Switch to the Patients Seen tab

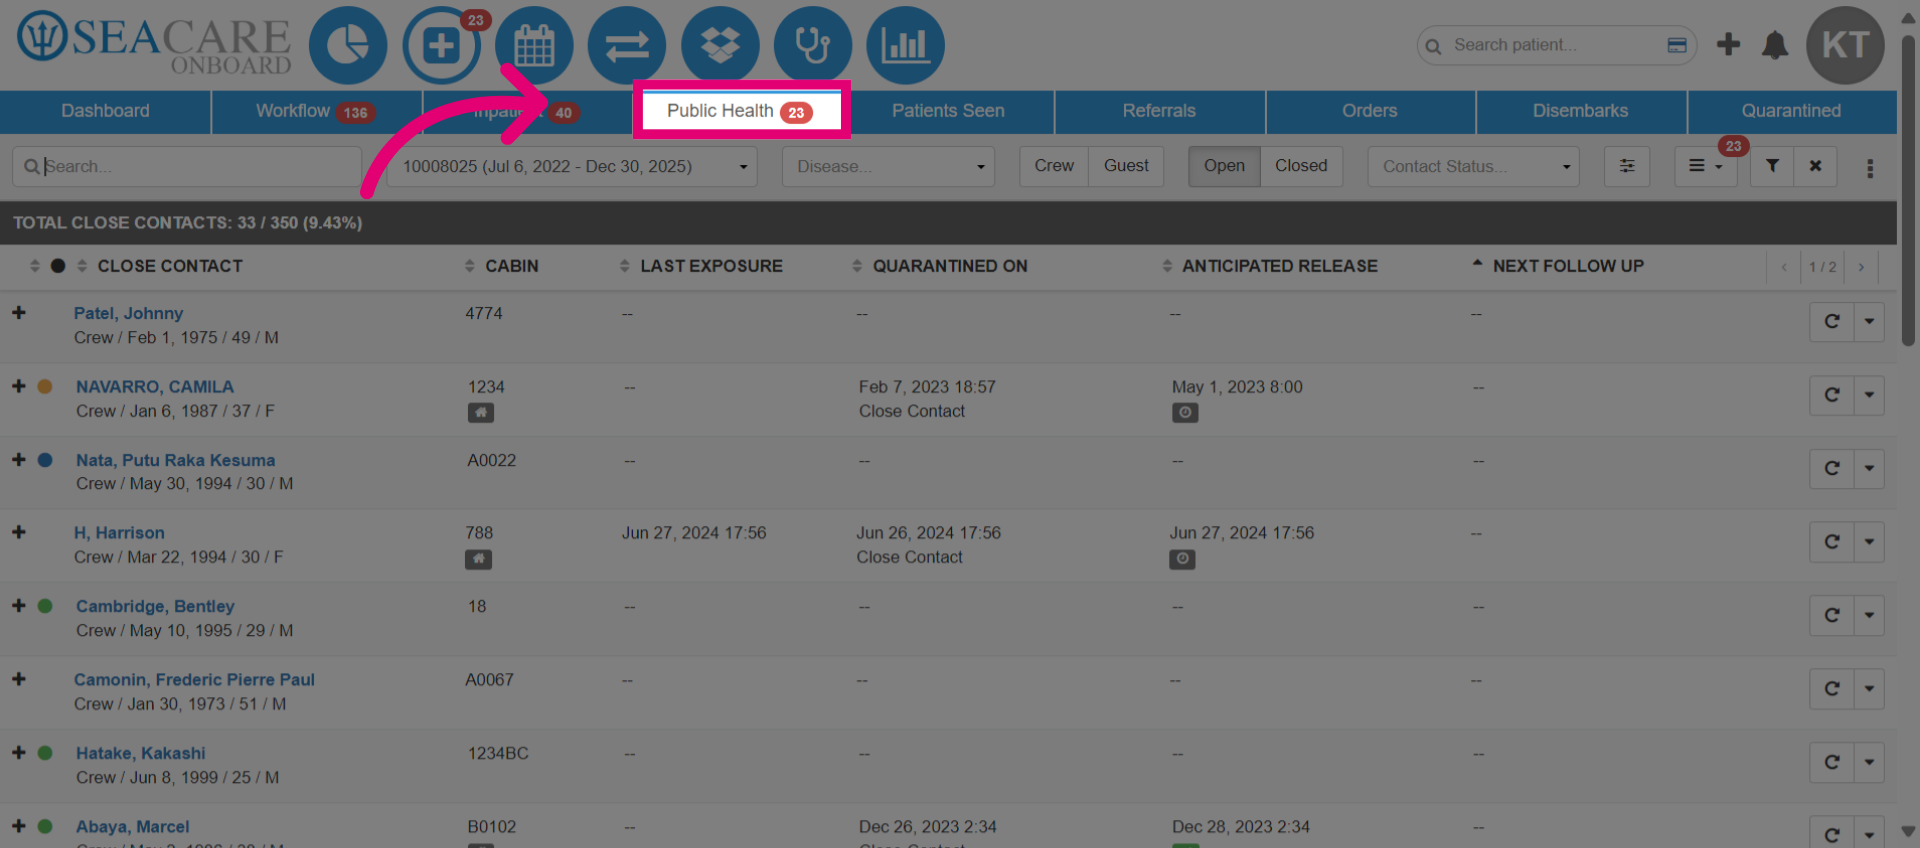coord(948,111)
